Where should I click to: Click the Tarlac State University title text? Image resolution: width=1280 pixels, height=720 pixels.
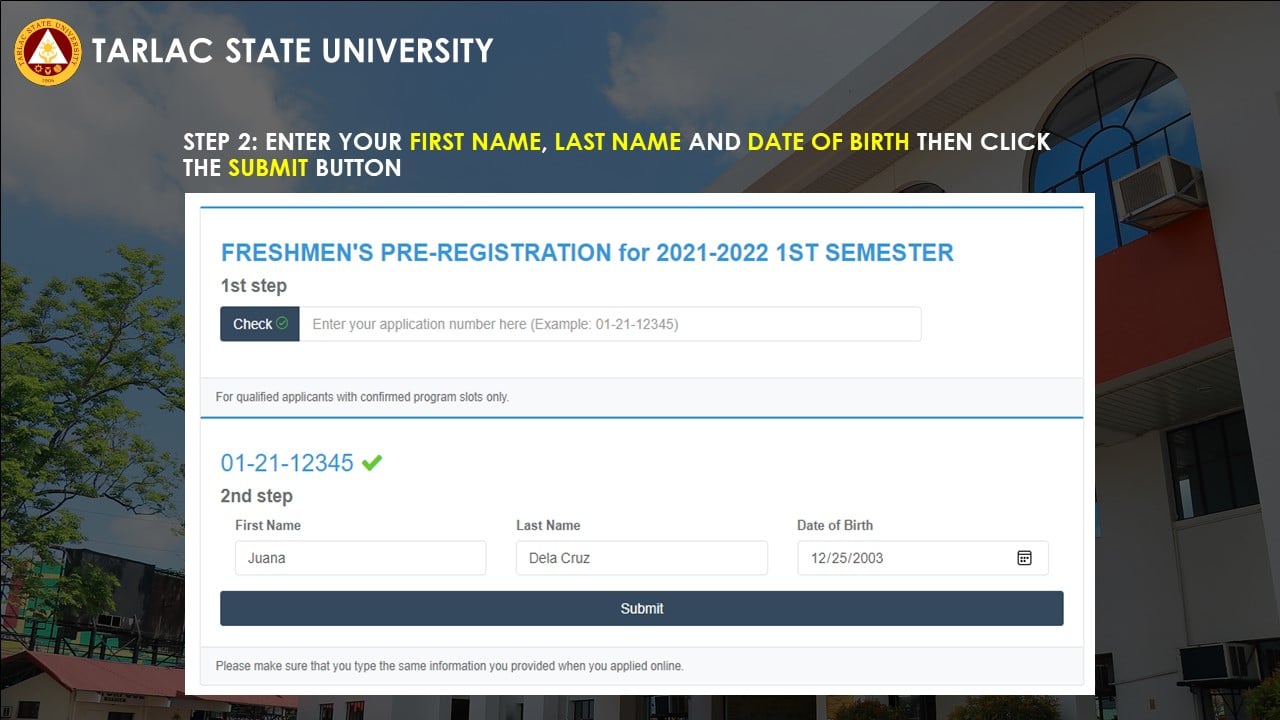click(x=292, y=51)
